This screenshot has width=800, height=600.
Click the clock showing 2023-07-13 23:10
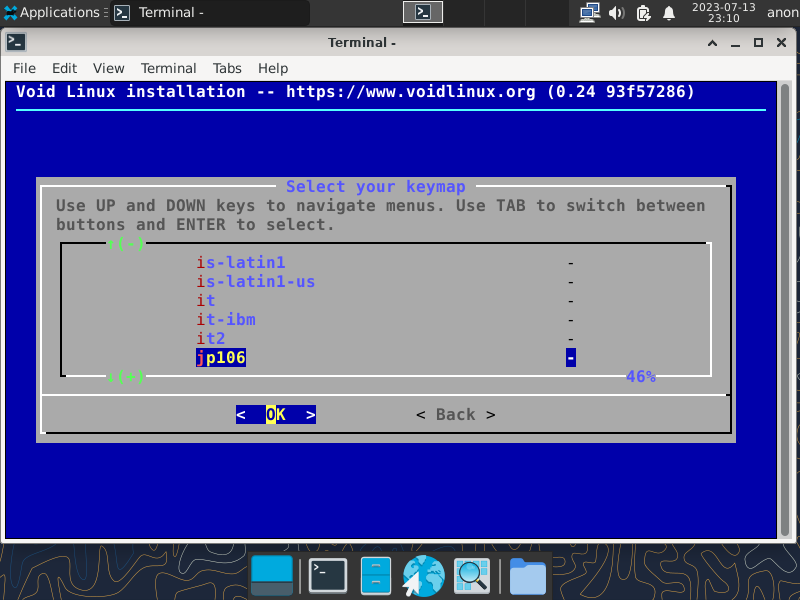pos(723,12)
